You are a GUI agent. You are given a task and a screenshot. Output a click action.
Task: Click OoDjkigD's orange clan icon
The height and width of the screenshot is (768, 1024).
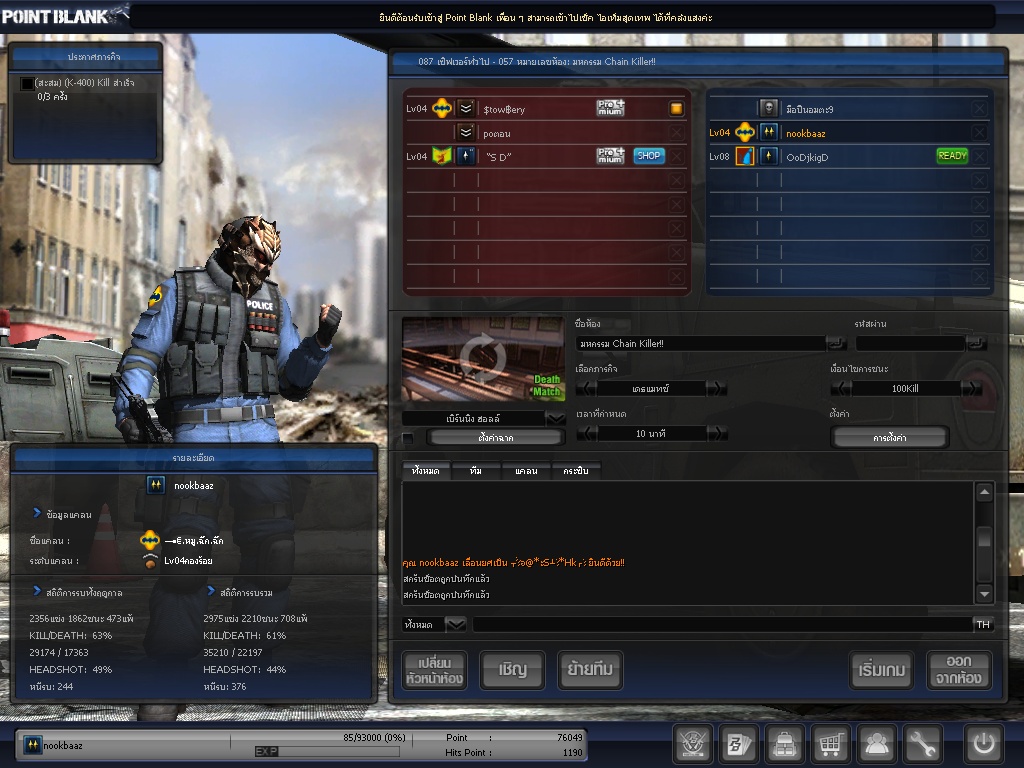(x=745, y=157)
